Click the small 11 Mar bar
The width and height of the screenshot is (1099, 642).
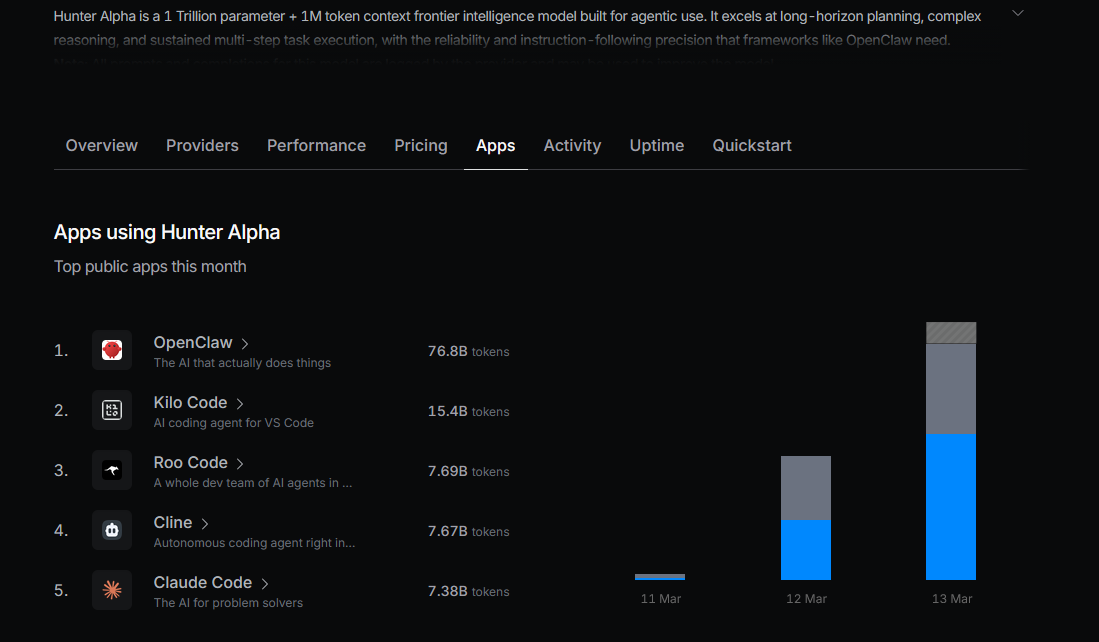(x=660, y=577)
